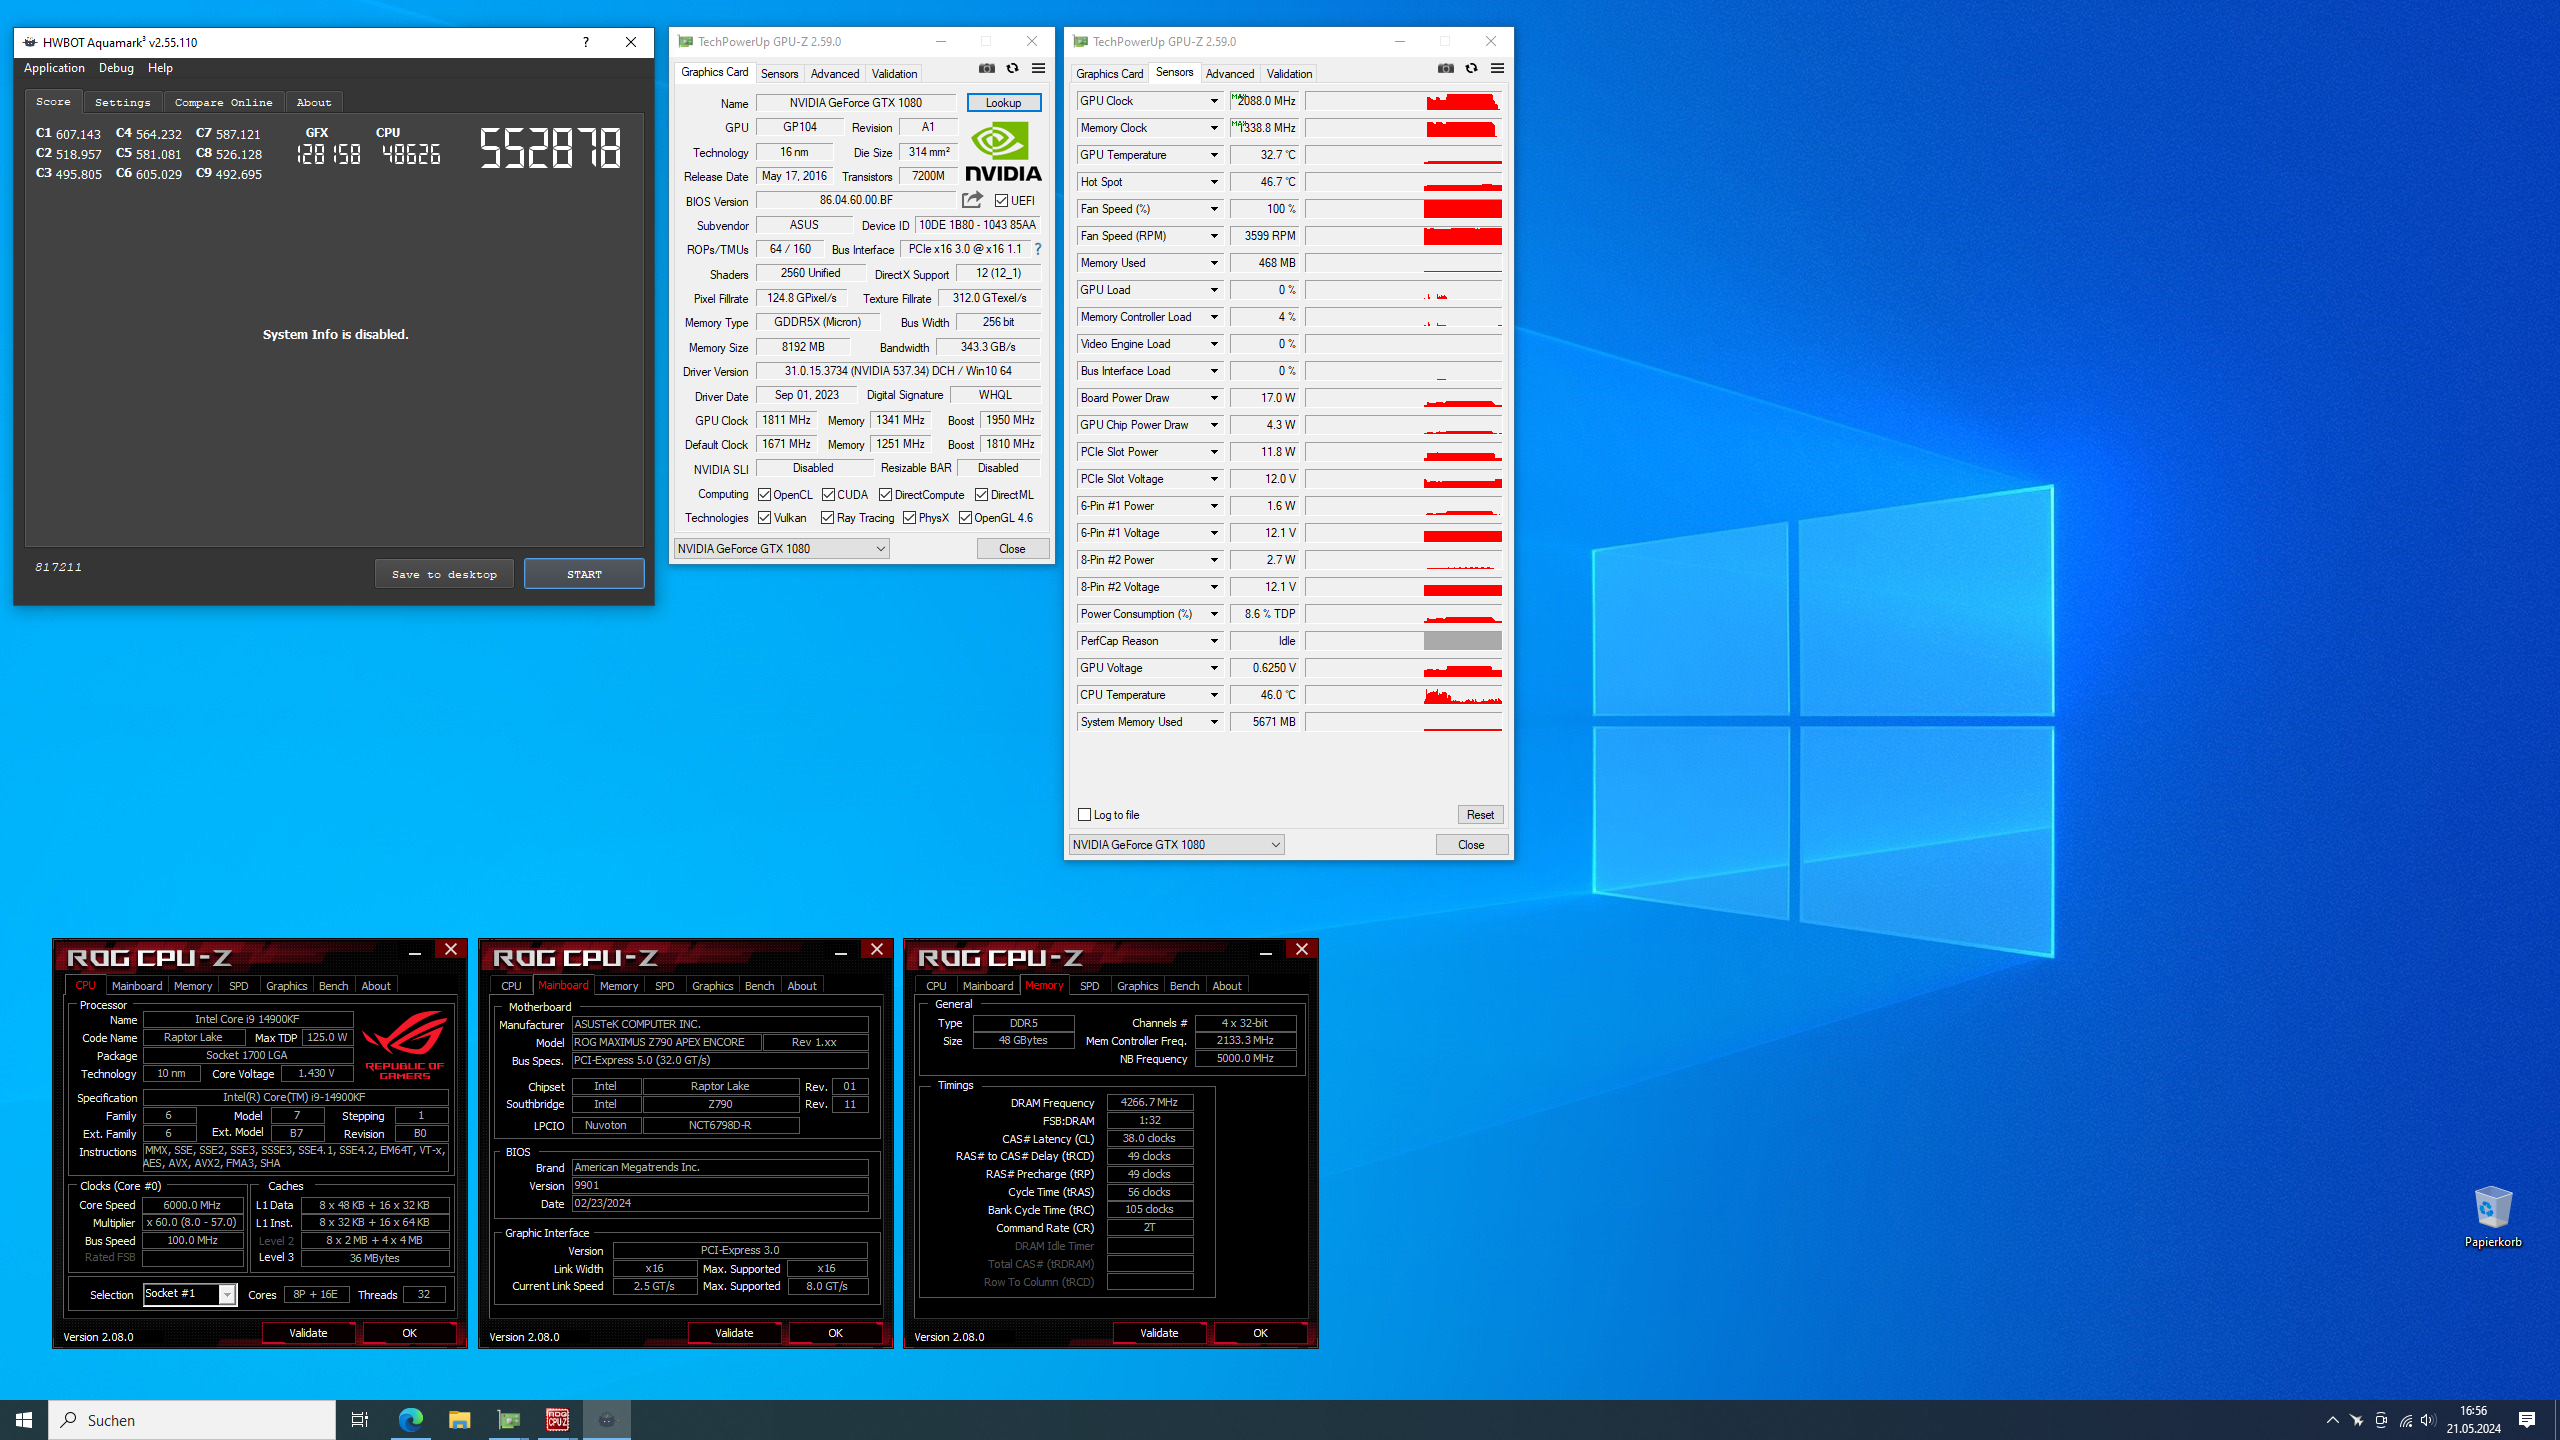Show hidden tray icons chevron
Viewport: 2560px width, 1440px height.
coord(2333,1420)
